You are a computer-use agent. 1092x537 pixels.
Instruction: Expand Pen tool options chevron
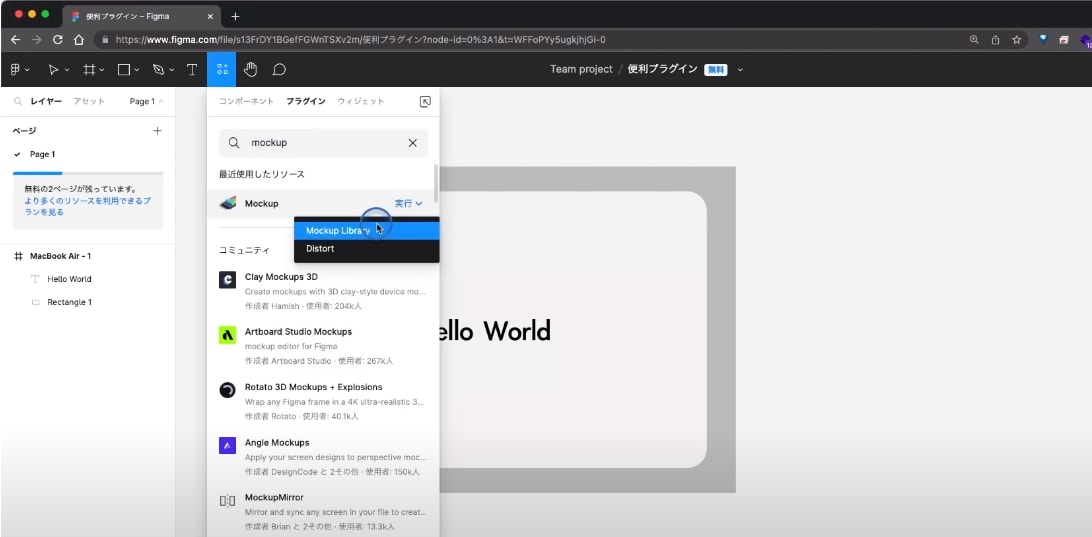pos(171,70)
